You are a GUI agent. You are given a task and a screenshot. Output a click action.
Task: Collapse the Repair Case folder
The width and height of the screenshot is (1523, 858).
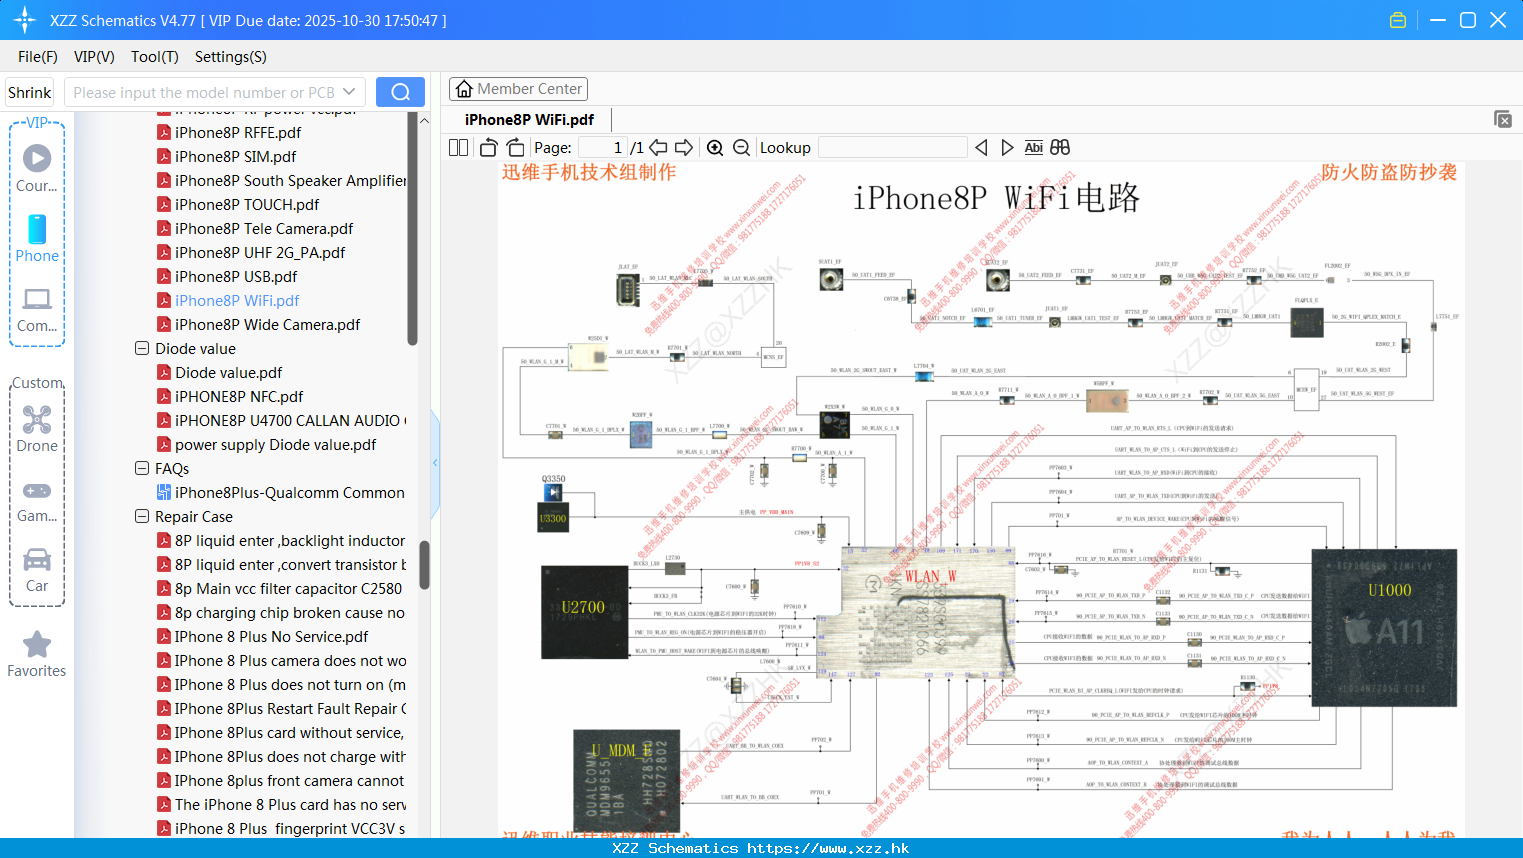pos(142,516)
